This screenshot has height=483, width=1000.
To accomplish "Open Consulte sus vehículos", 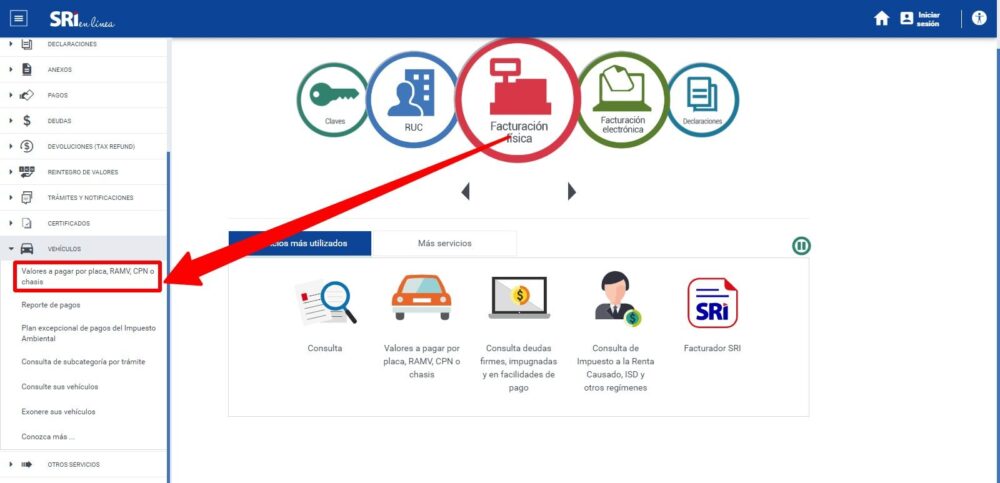I will point(60,387).
